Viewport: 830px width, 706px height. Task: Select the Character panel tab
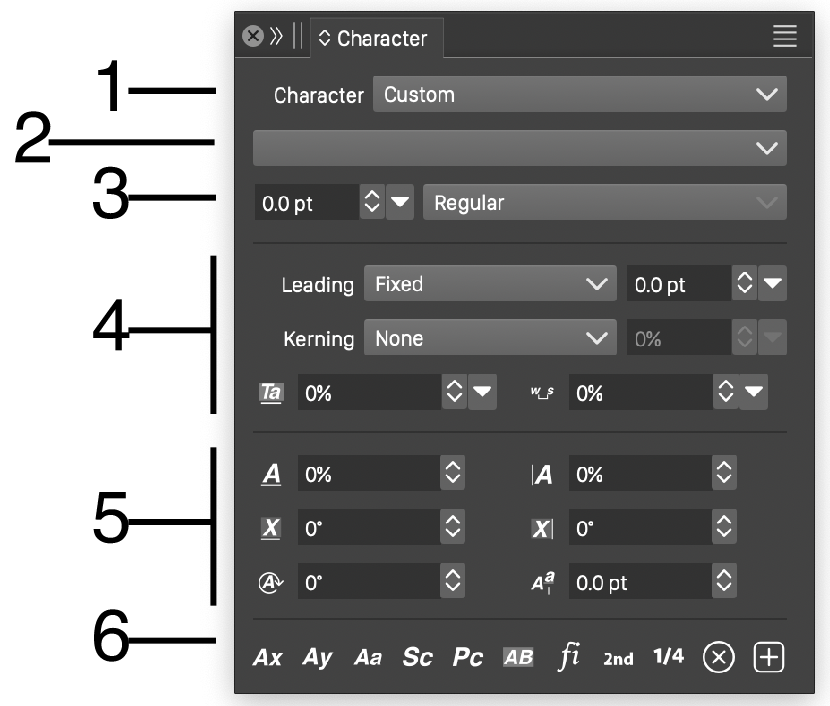374,39
